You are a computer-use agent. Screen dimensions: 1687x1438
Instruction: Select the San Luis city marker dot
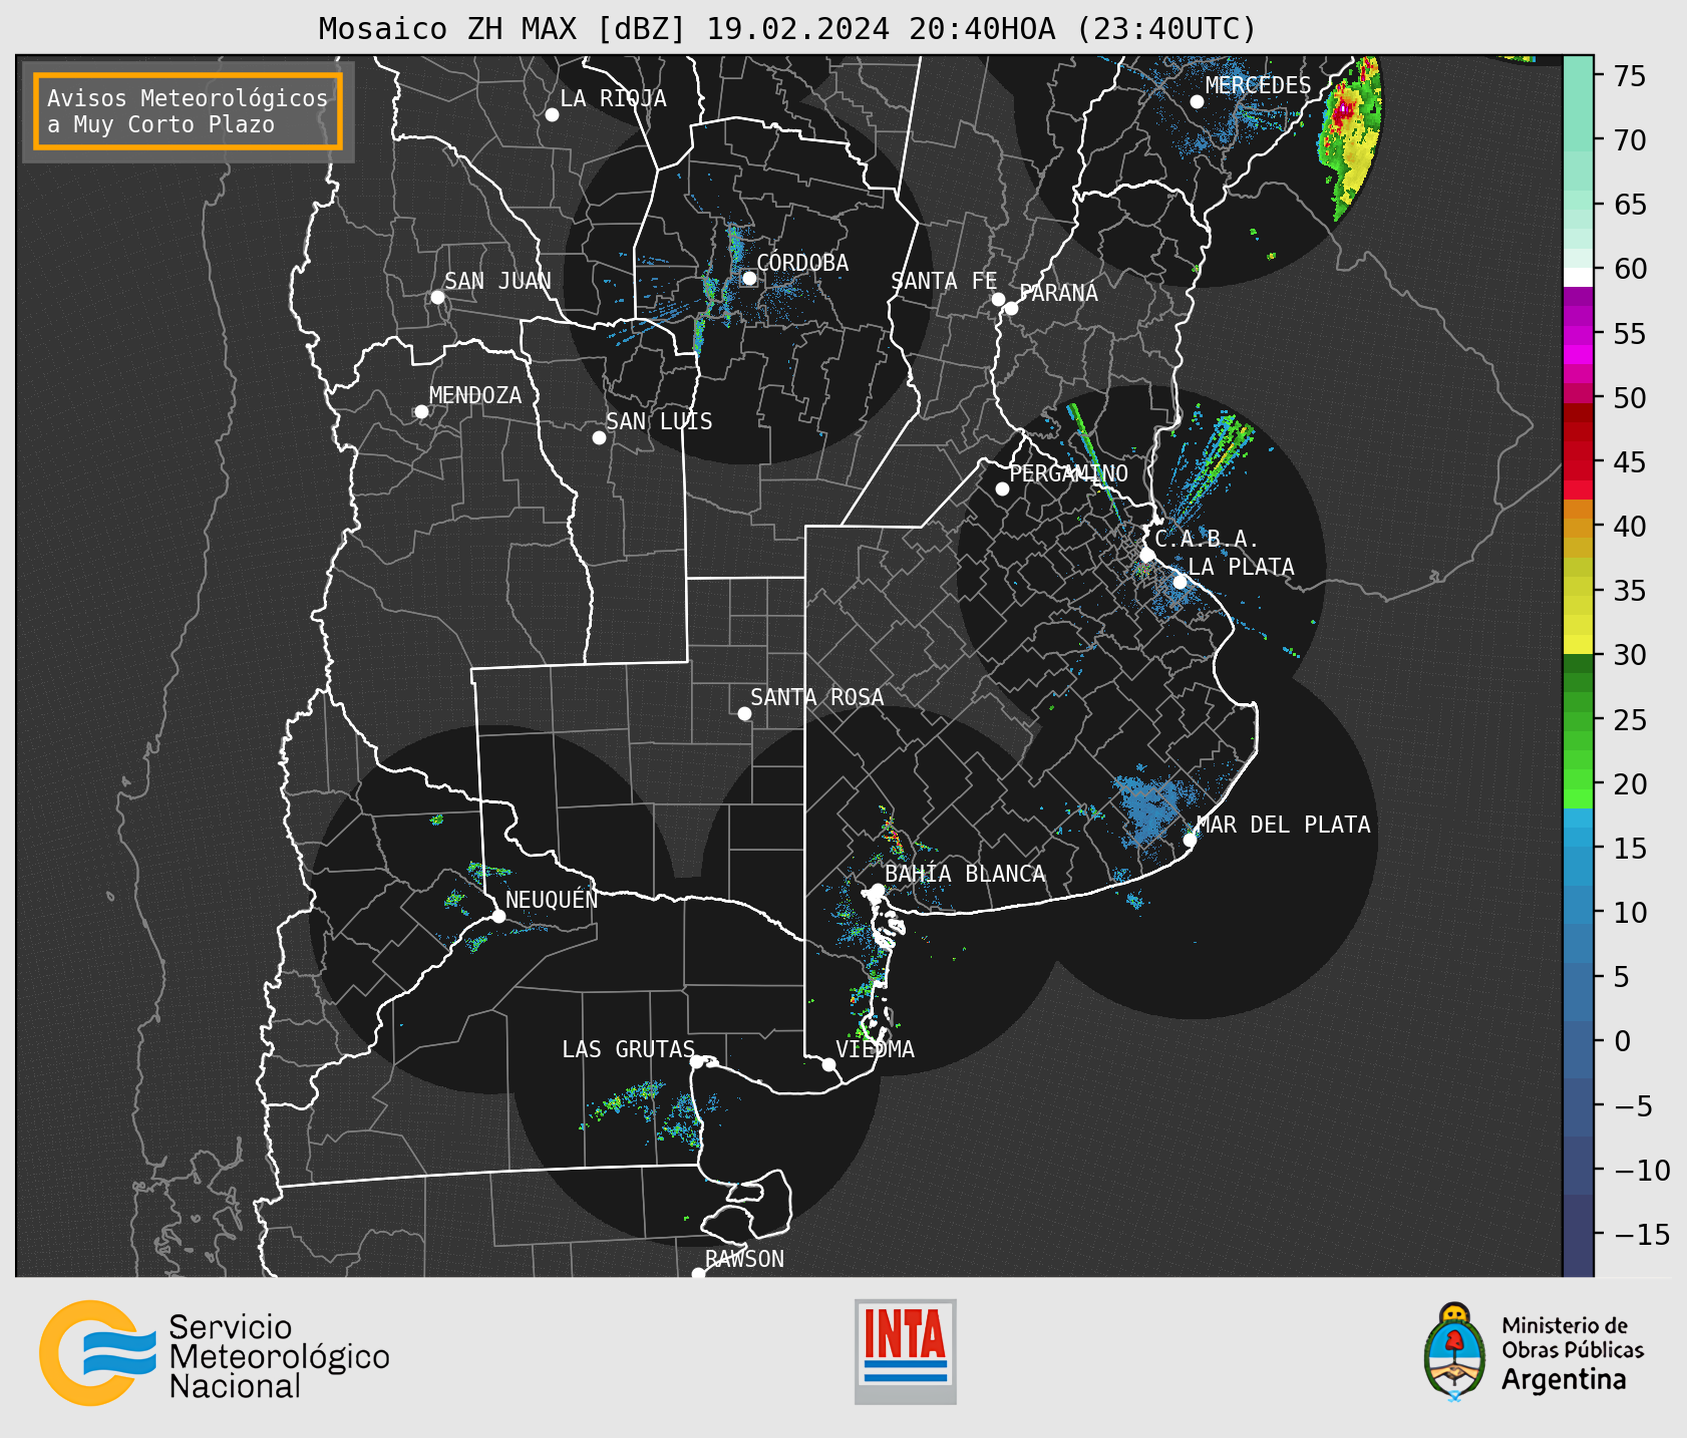point(599,438)
